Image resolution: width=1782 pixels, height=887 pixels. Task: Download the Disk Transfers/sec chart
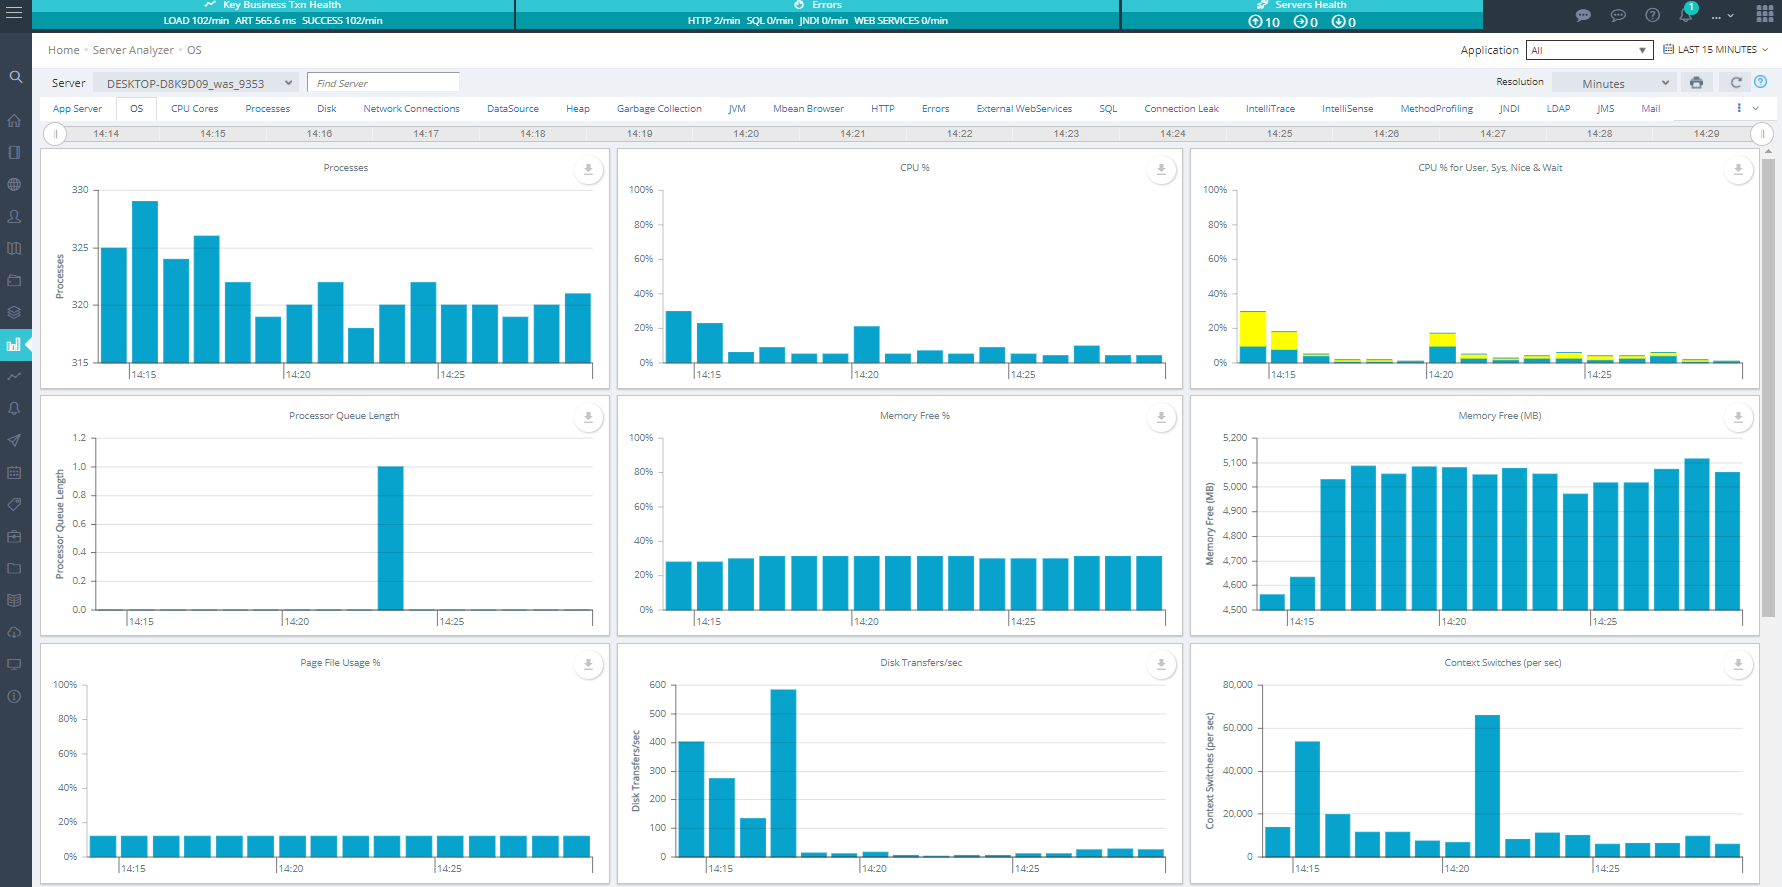[x=1161, y=664]
